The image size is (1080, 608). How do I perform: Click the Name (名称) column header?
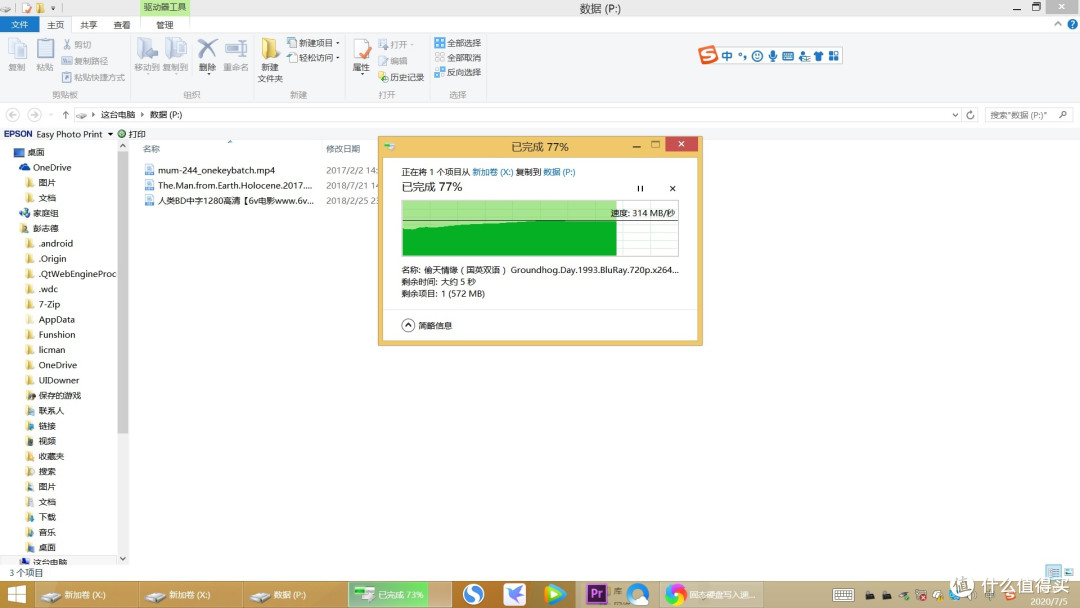(x=152, y=149)
